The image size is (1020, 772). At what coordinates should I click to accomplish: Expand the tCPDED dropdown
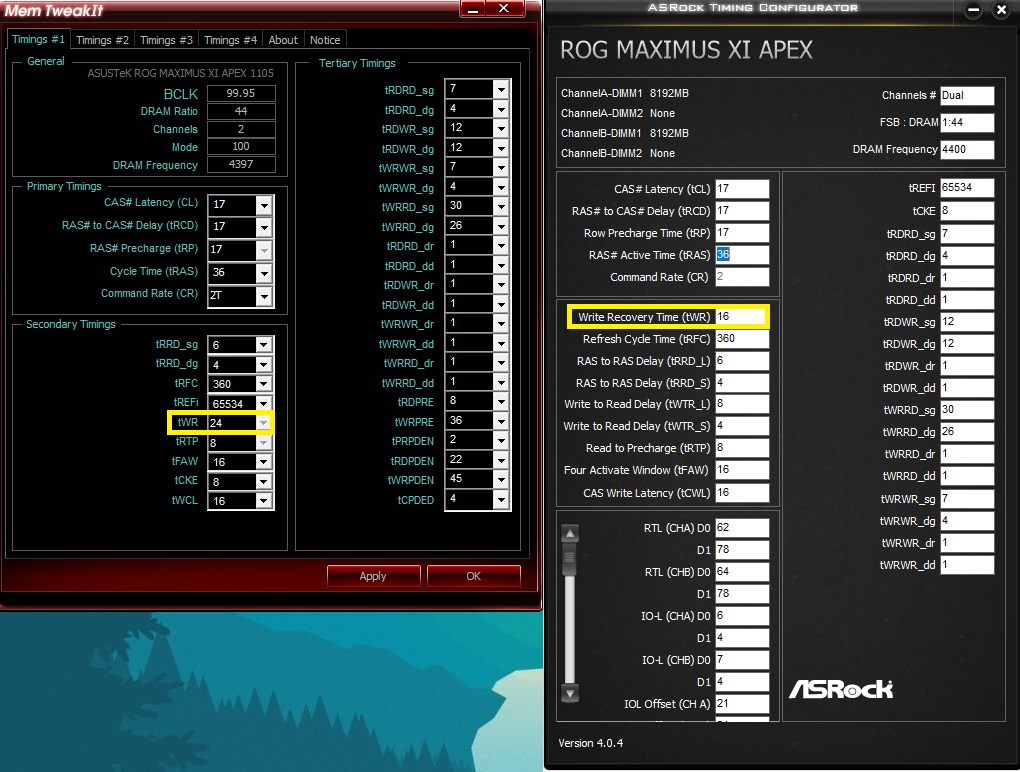pos(500,499)
